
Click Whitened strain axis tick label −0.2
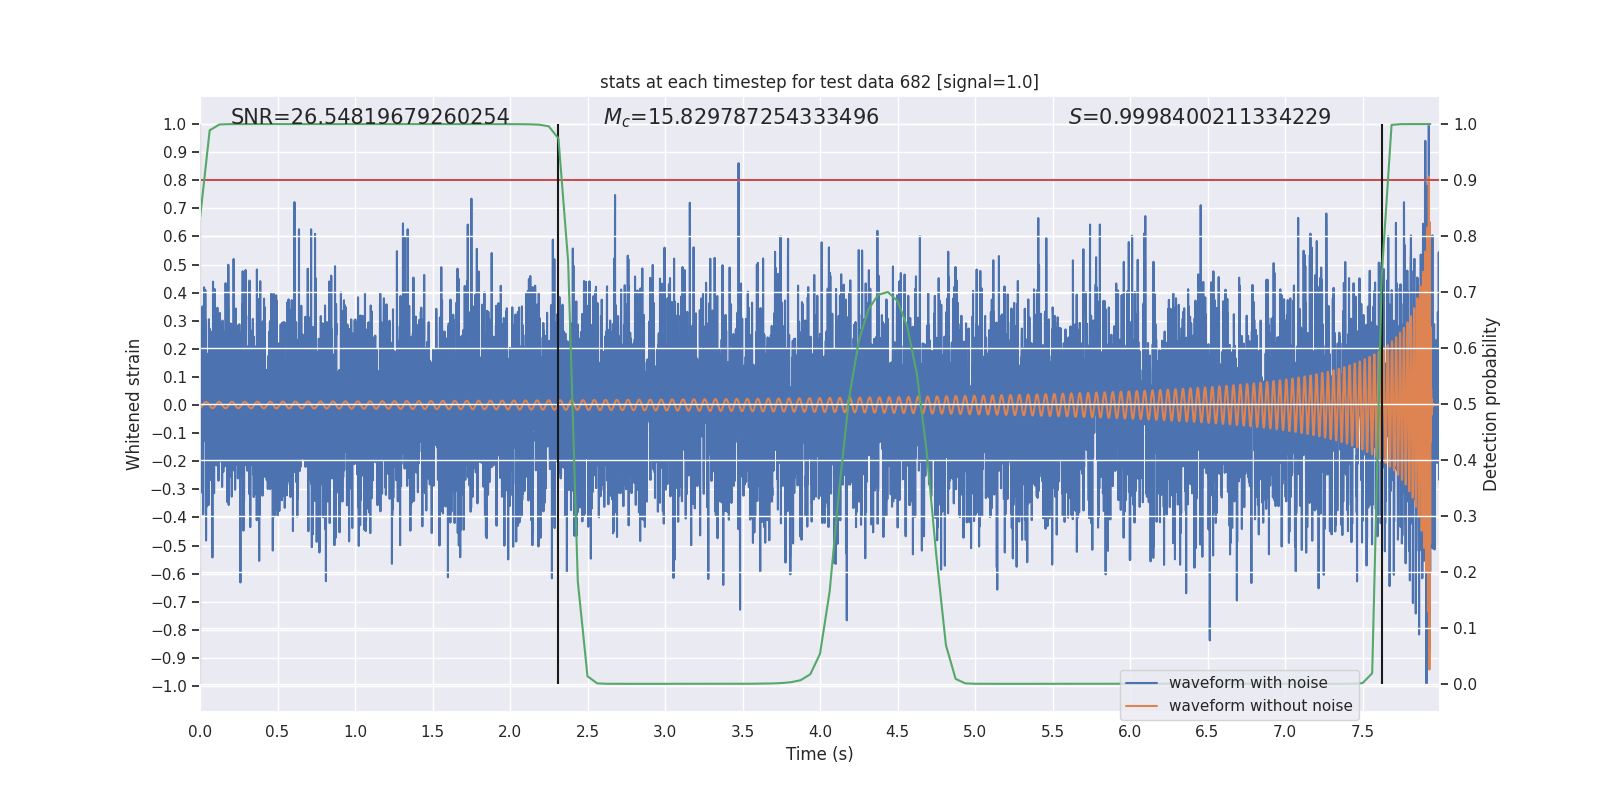(x=169, y=461)
